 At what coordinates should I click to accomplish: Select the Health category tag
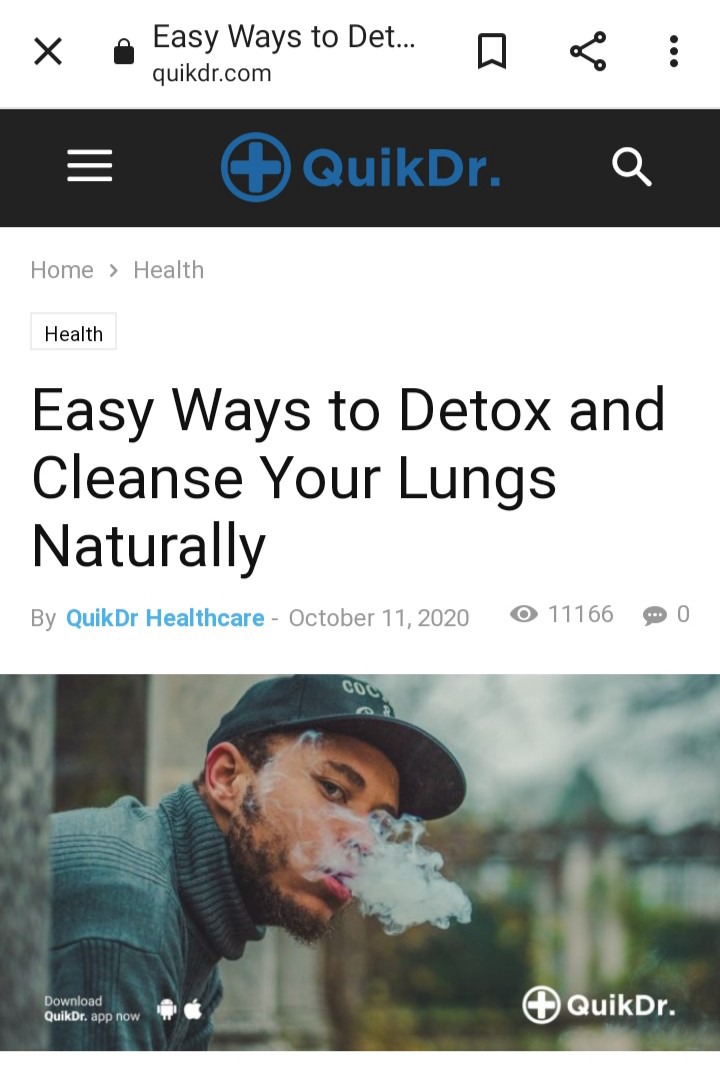tap(74, 332)
